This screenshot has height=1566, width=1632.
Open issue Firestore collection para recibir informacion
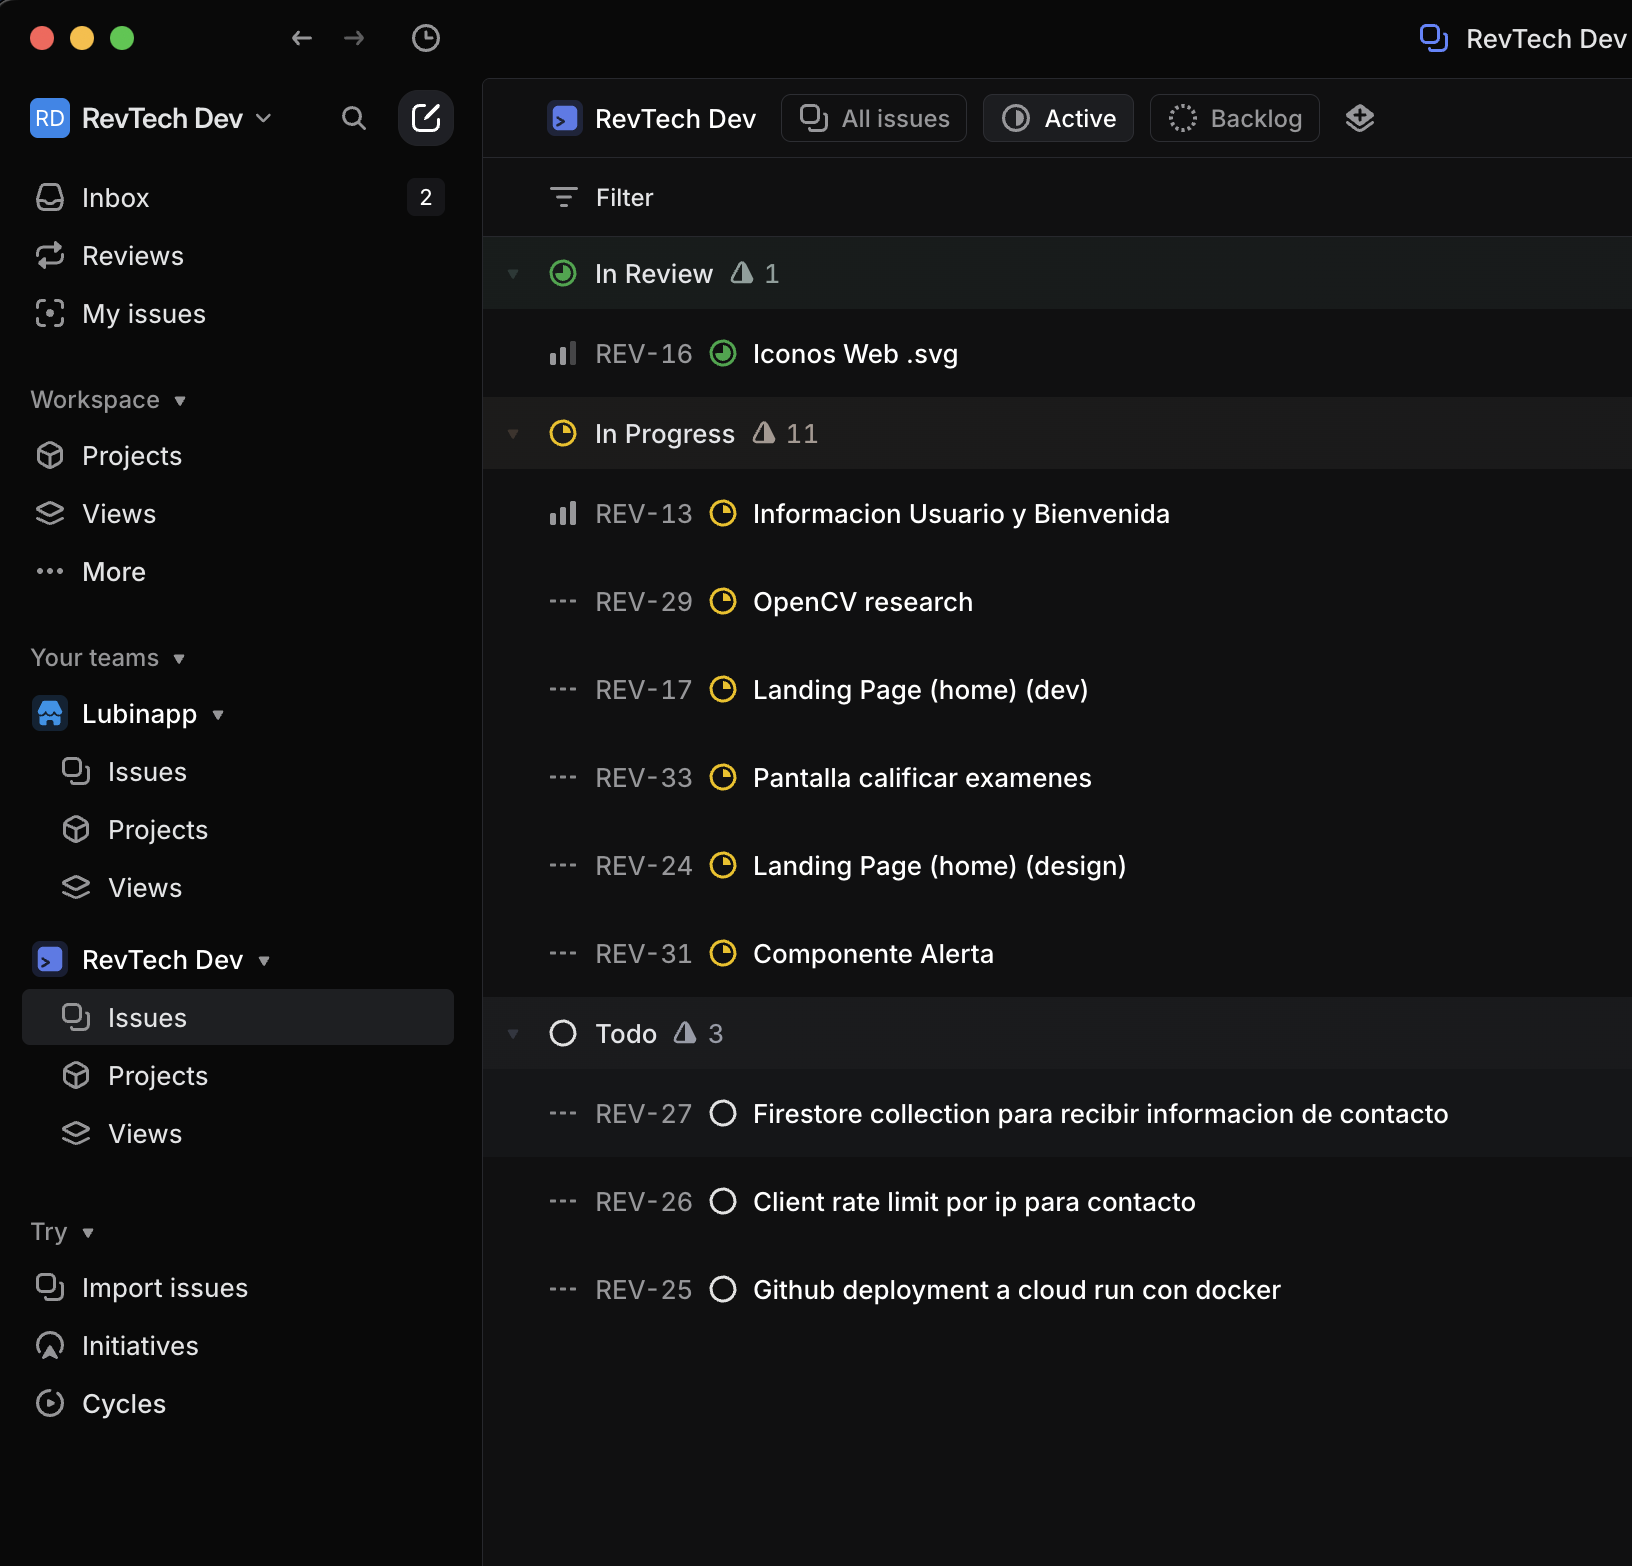(x=1100, y=1114)
